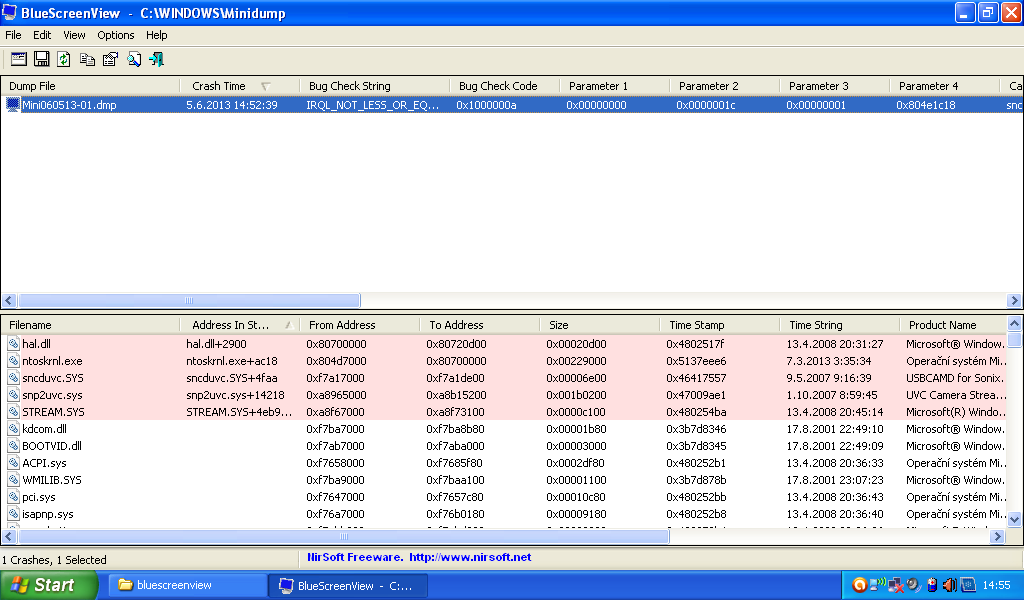1024x600 pixels.
Task: Open the View menu
Action: 74,35
